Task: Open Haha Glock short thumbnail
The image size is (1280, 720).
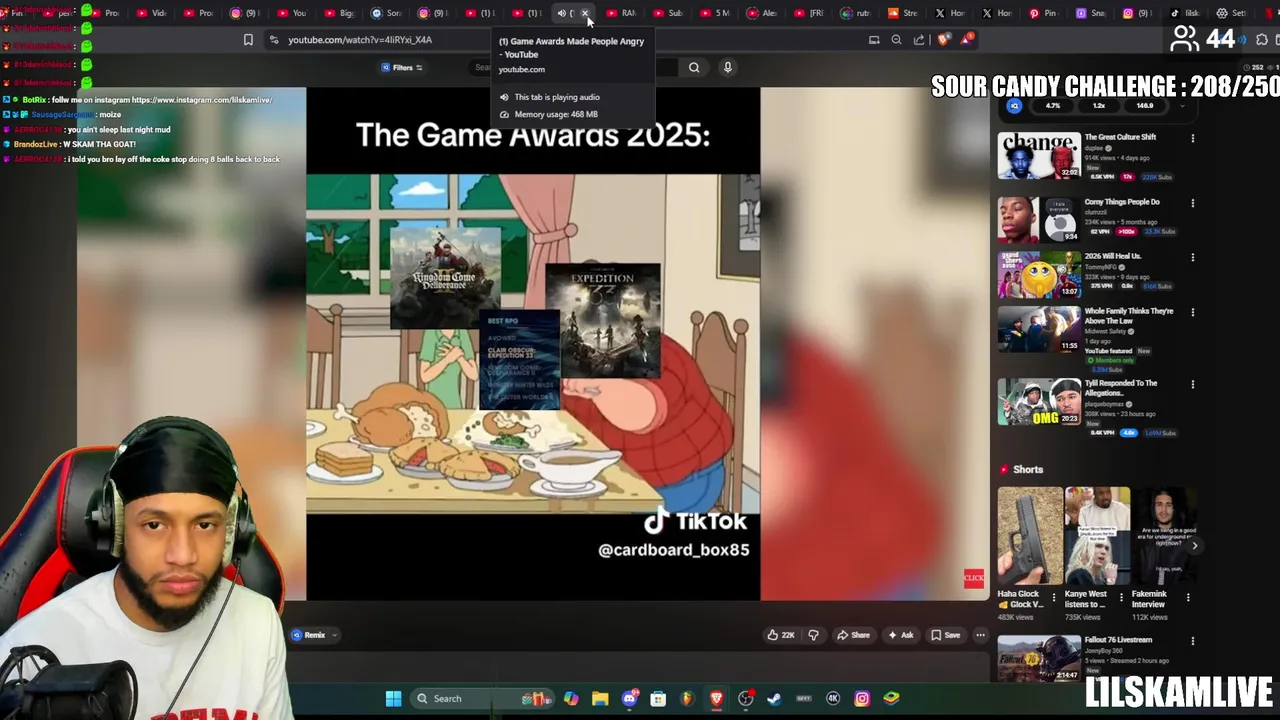Action: tap(1030, 535)
